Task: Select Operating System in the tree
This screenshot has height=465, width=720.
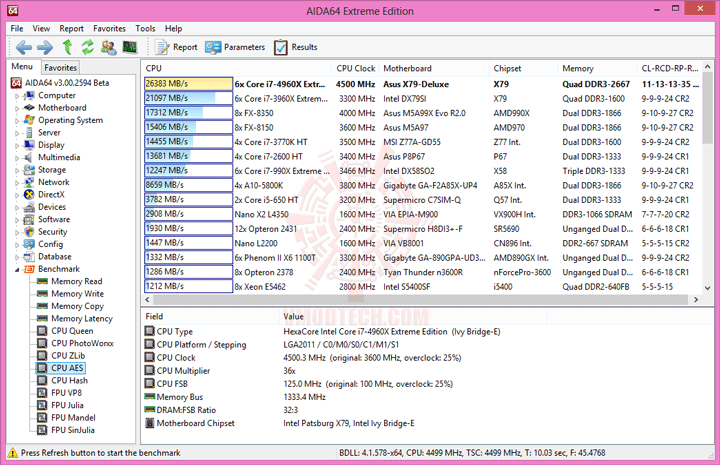Action: point(70,120)
